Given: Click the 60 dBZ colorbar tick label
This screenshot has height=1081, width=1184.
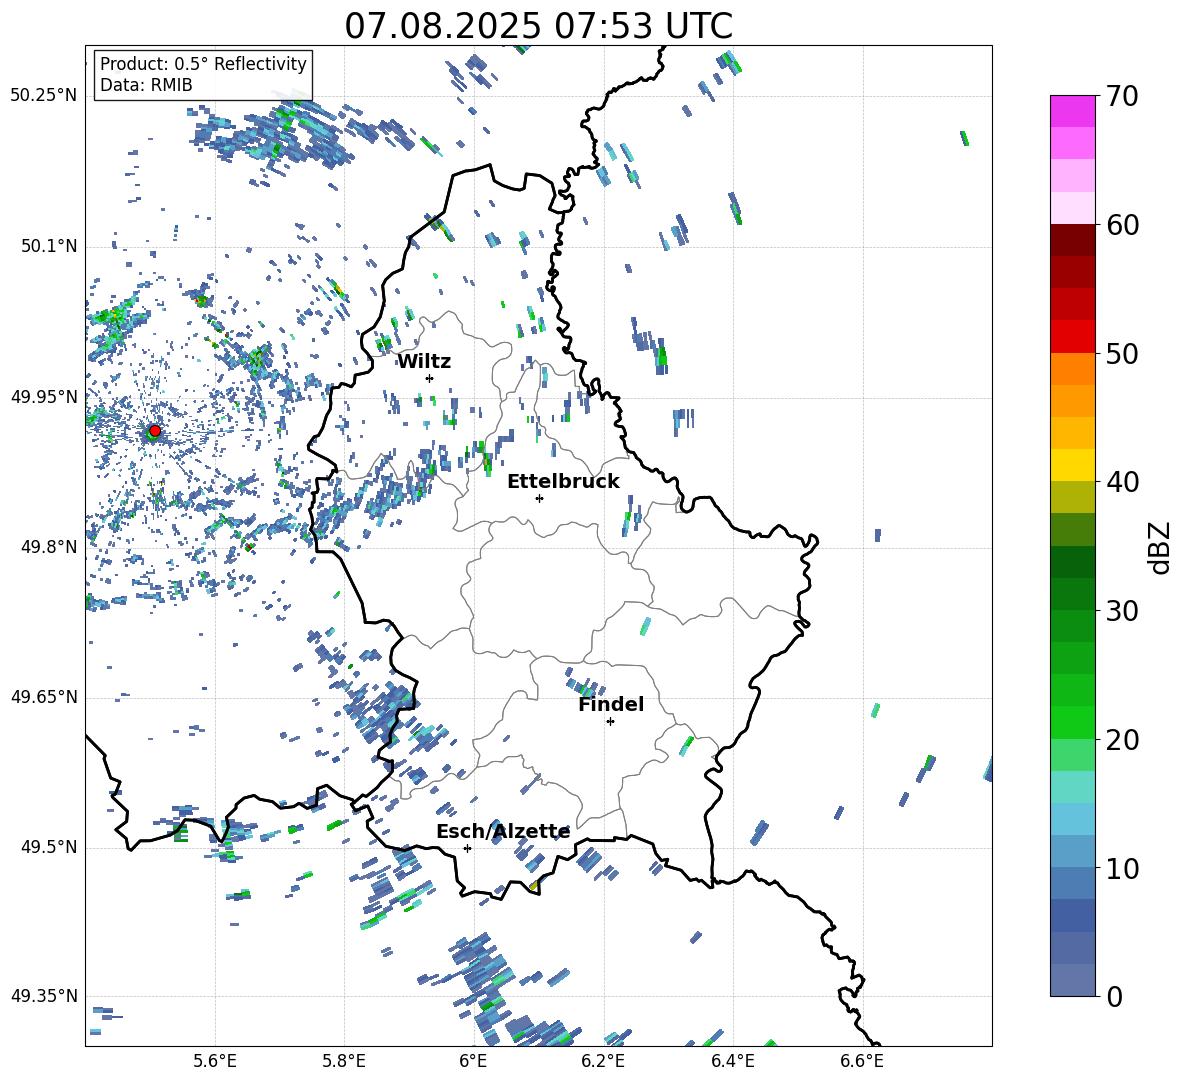Looking at the screenshot, I should (1122, 225).
